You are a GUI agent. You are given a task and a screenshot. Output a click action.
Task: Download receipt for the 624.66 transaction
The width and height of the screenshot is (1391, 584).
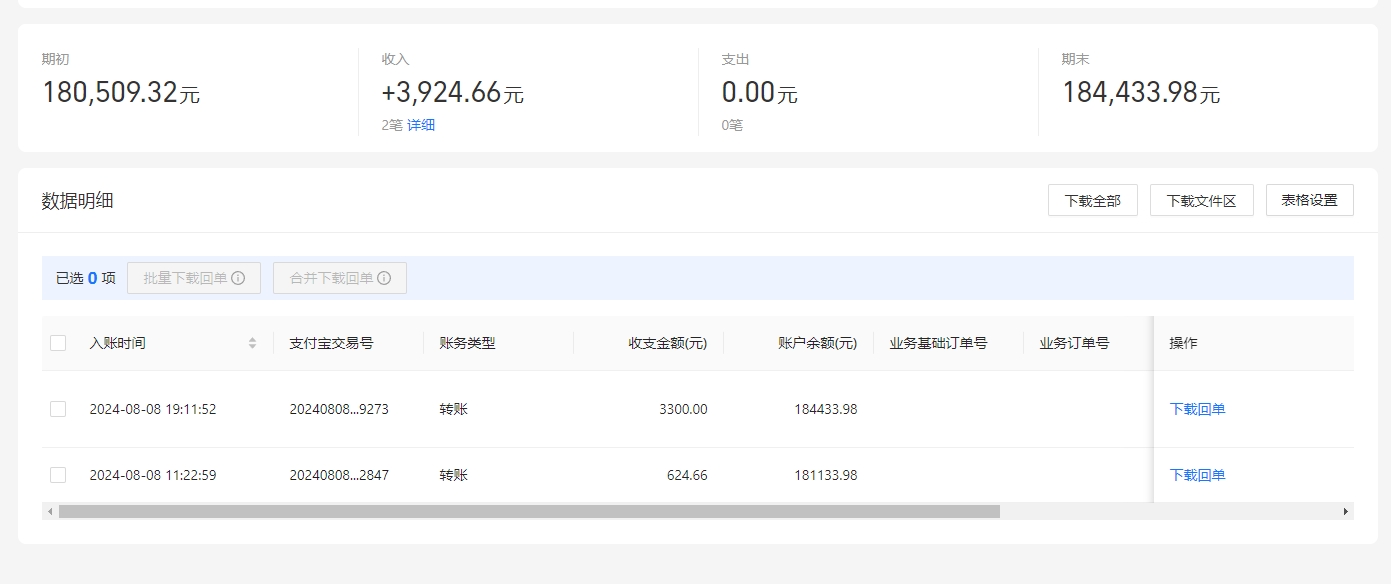[x=1197, y=475]
